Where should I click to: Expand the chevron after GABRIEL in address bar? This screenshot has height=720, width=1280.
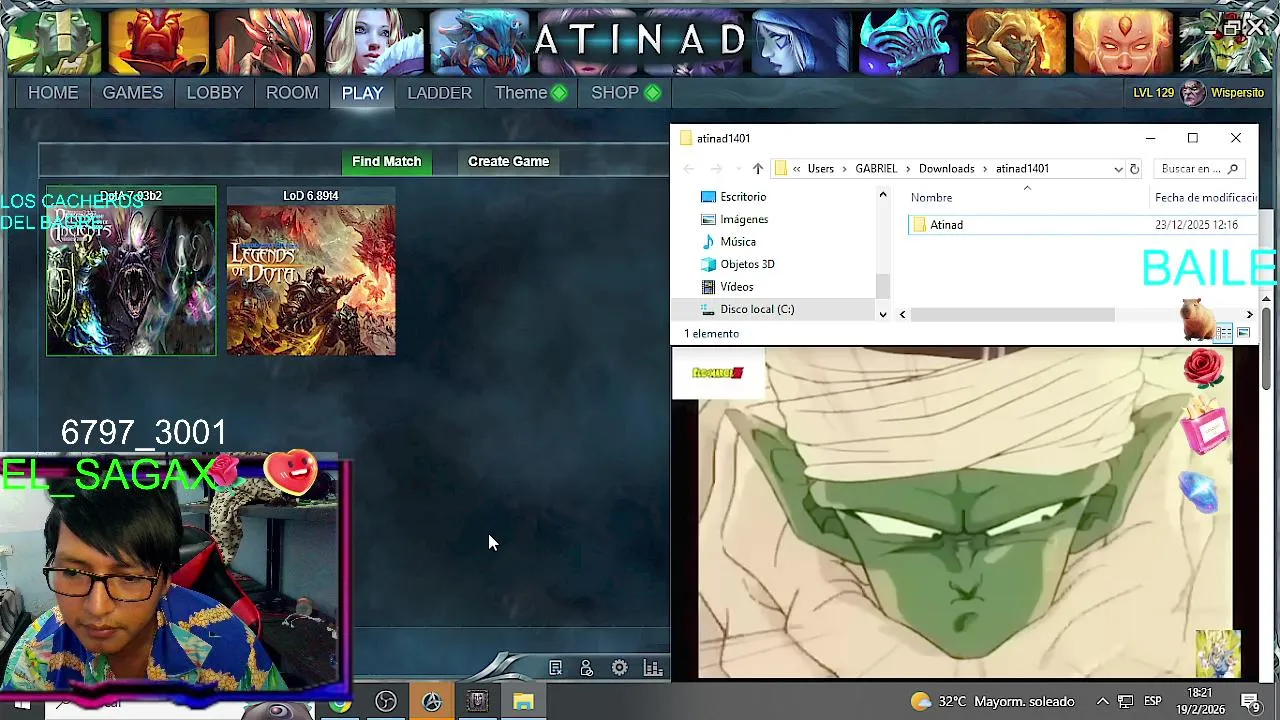pyautogui.click(x=908, y=169)
